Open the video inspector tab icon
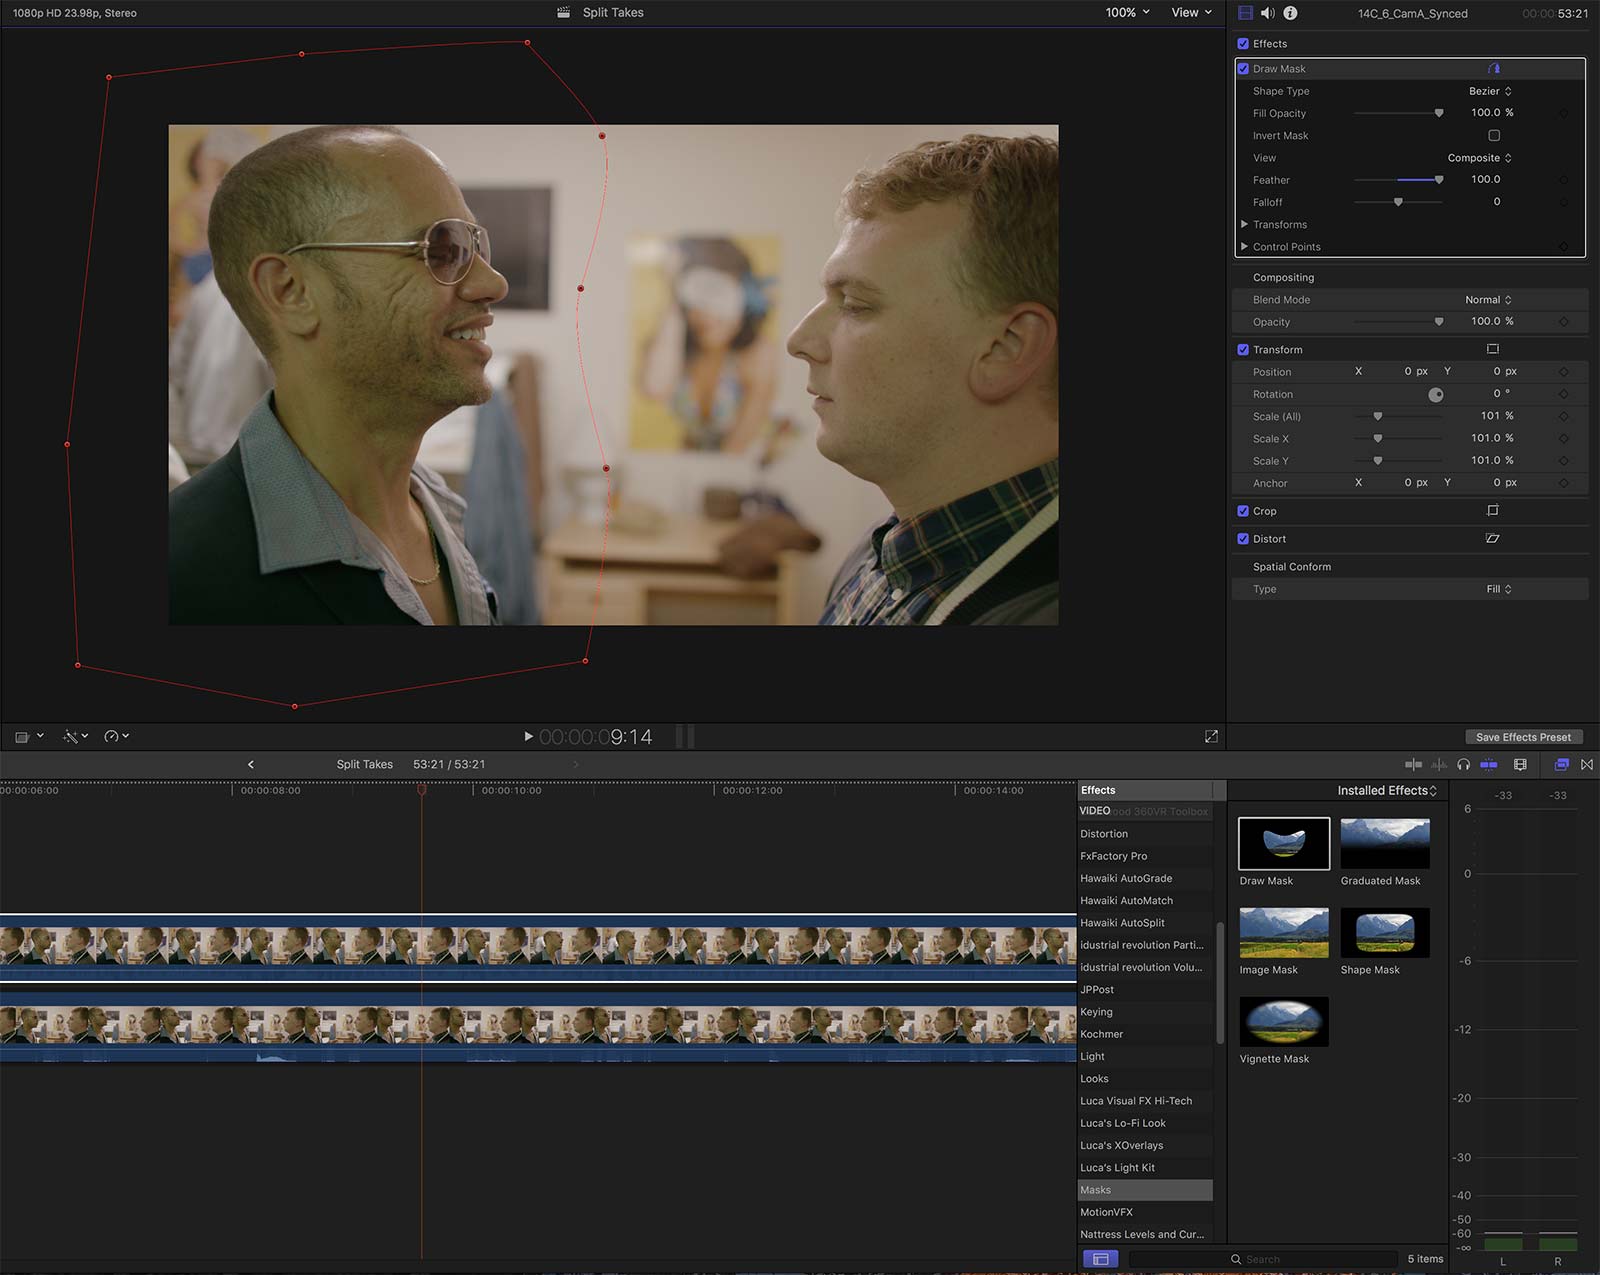Viewport: 1600px width, 1275px height. (x=1245, y=13)
